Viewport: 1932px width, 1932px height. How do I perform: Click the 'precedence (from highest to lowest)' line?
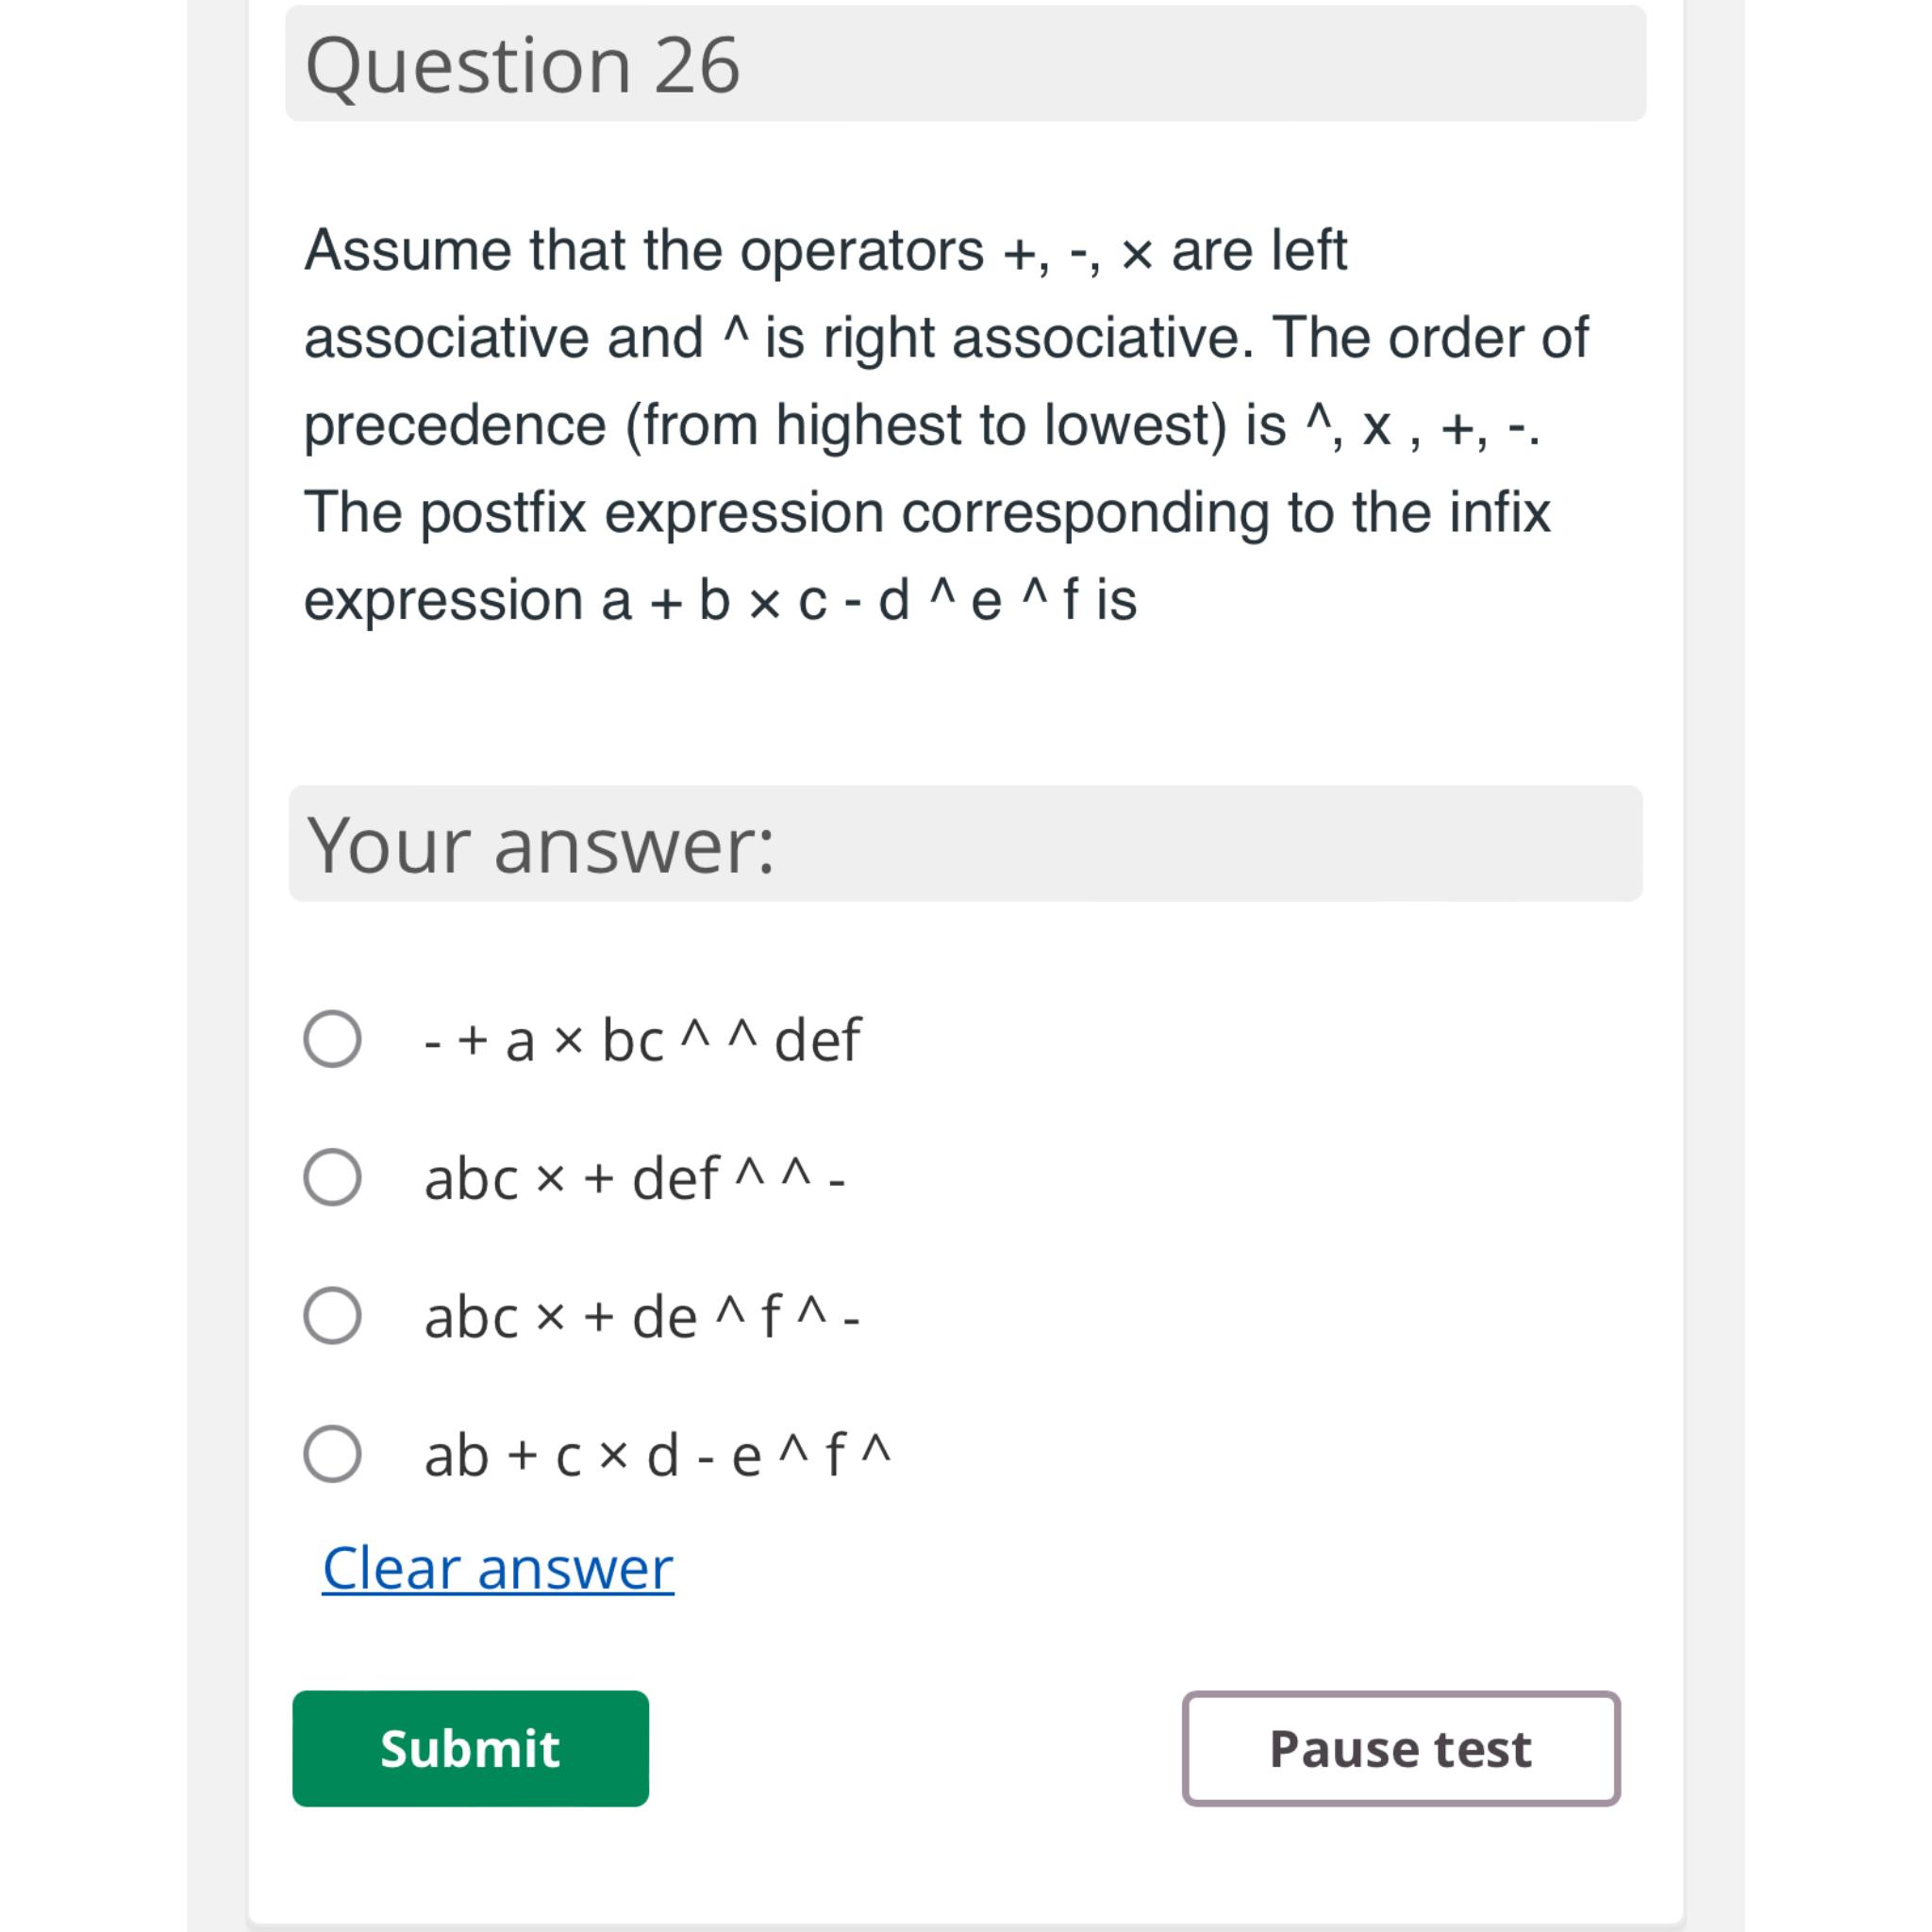click(x=922, y=425)
